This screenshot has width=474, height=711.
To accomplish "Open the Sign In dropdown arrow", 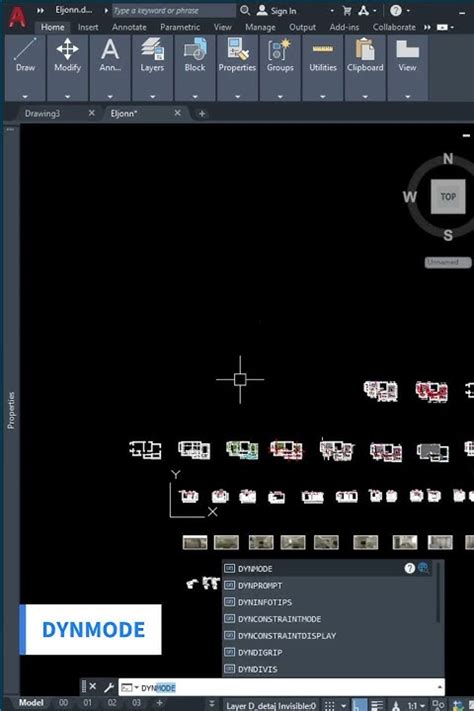I will coord(332,10).
